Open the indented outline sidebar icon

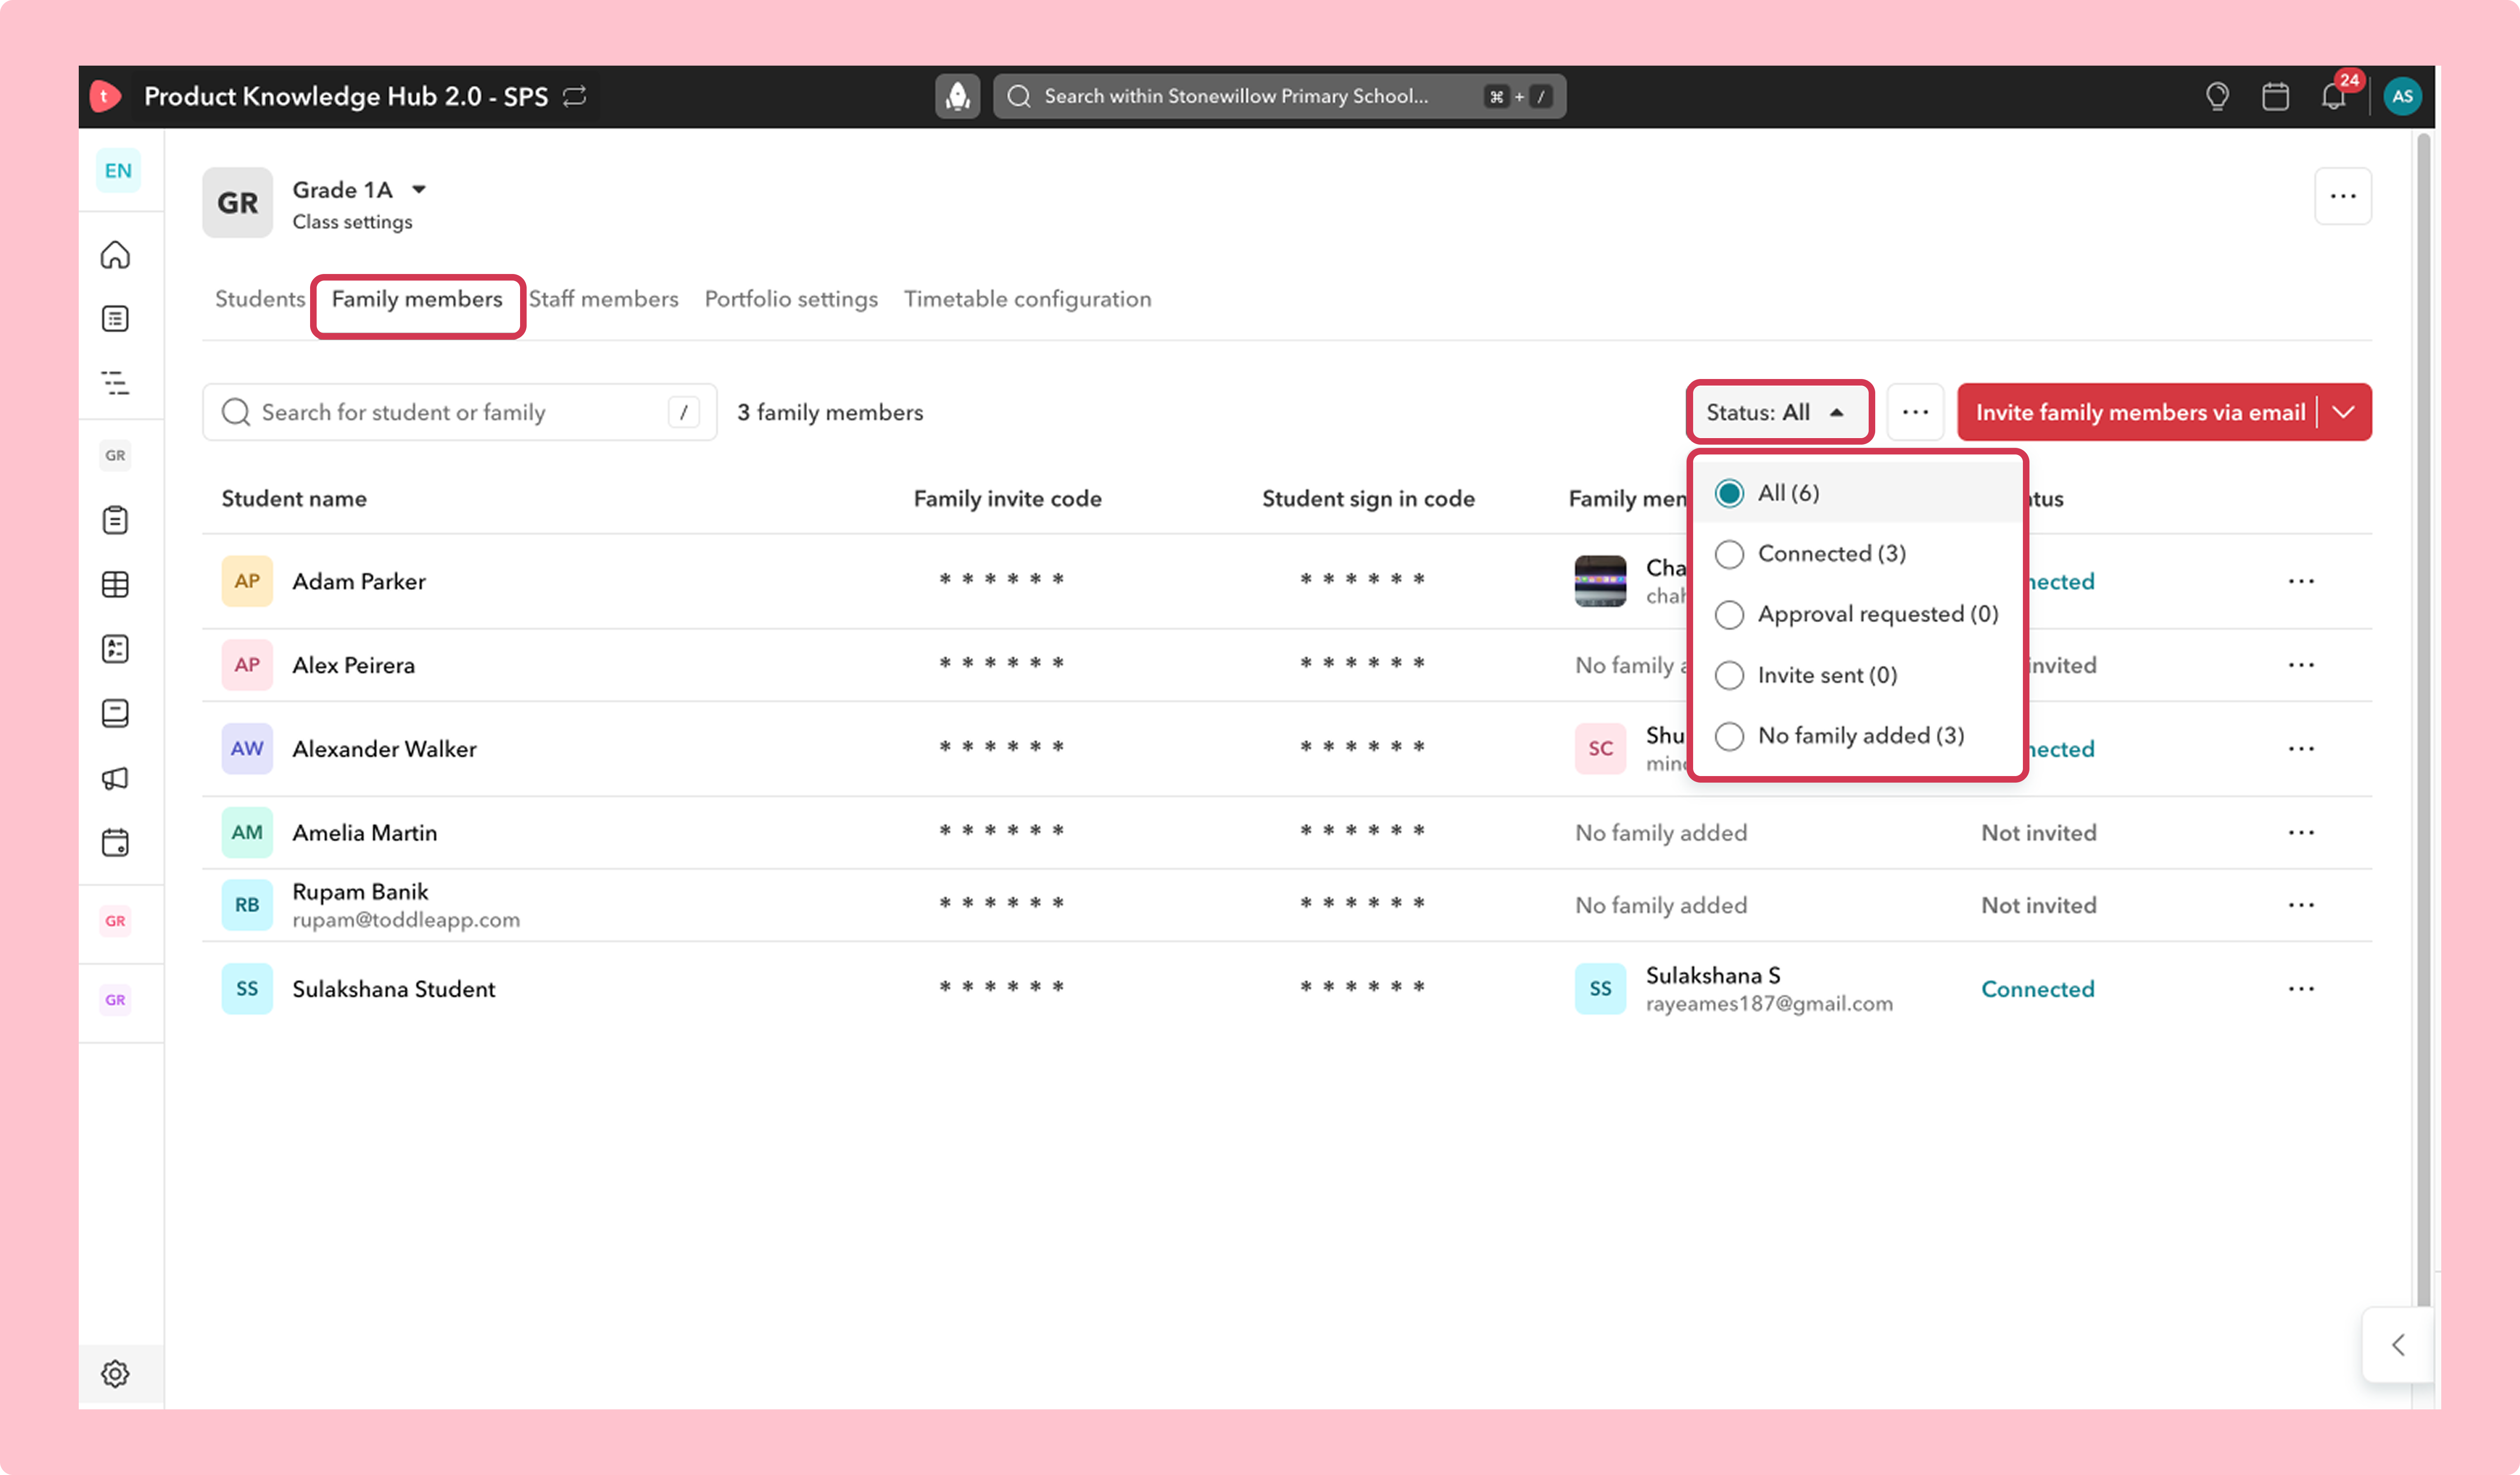click(115, 383)
